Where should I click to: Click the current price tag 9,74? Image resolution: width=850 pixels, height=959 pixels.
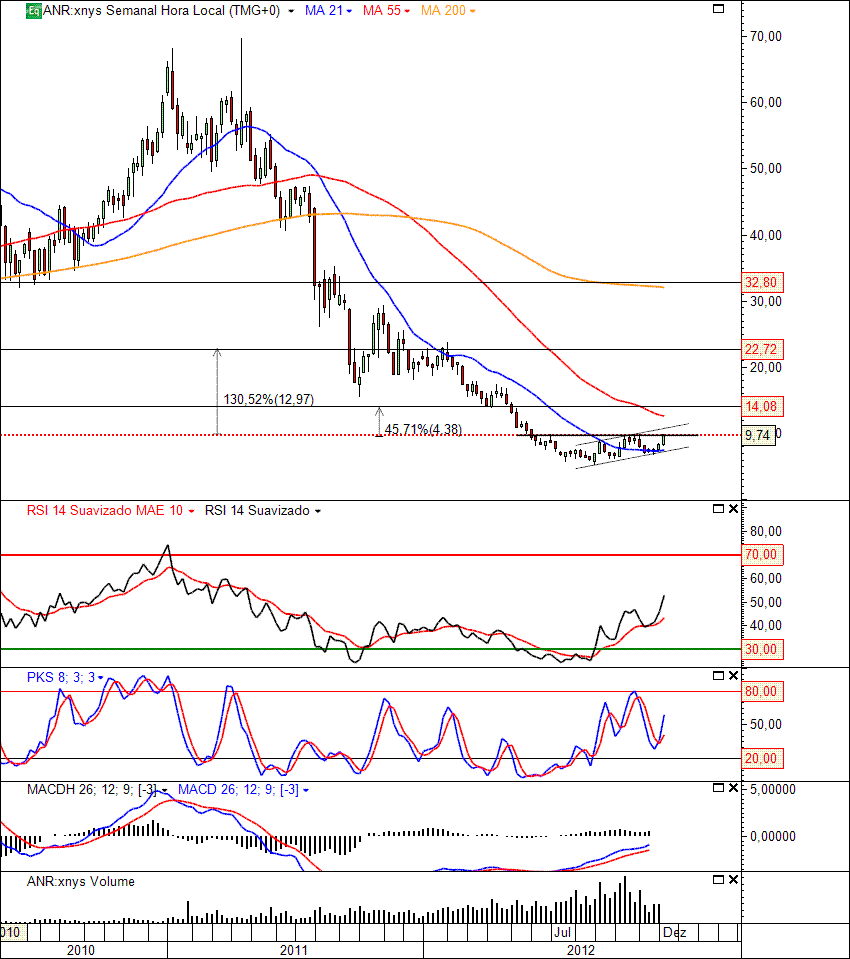tap(758, 435)
